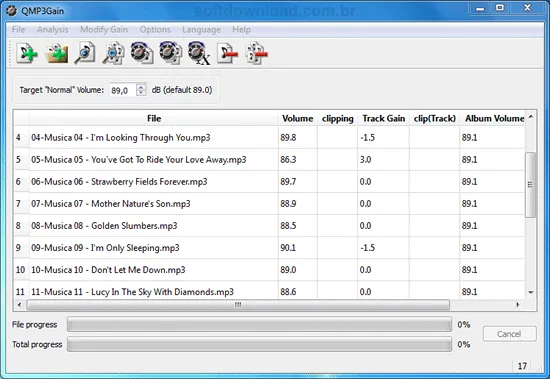Sort by the clipping column header

click(x=337, y=119)
